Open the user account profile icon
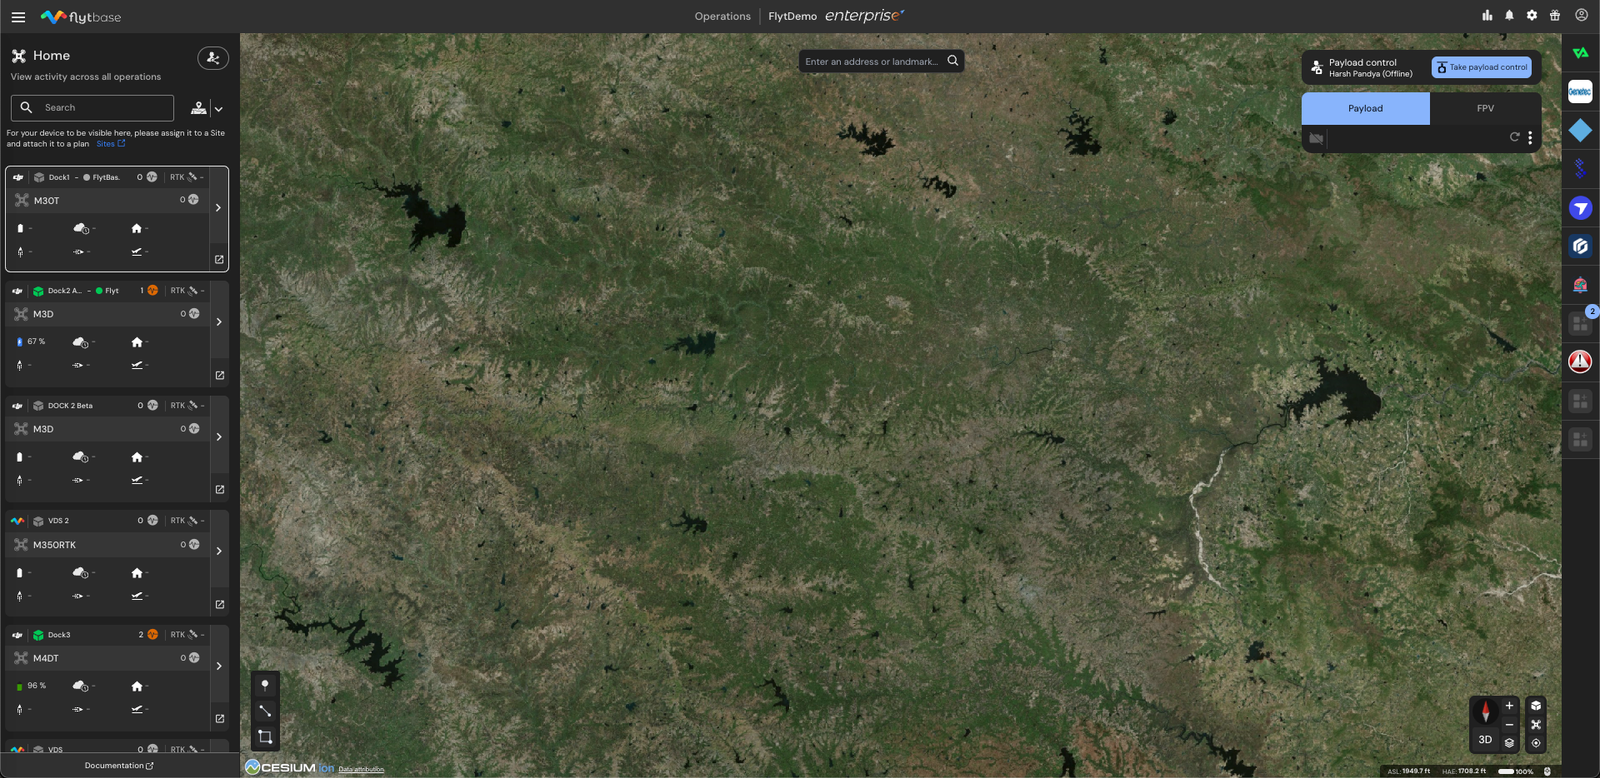 point(1581,15)
